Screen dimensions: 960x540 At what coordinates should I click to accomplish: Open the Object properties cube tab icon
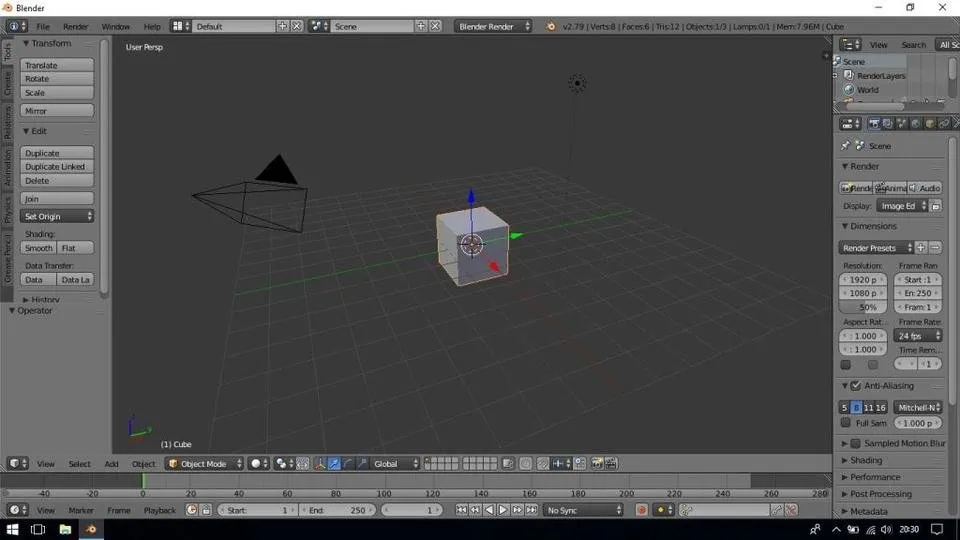click(930, 124)
